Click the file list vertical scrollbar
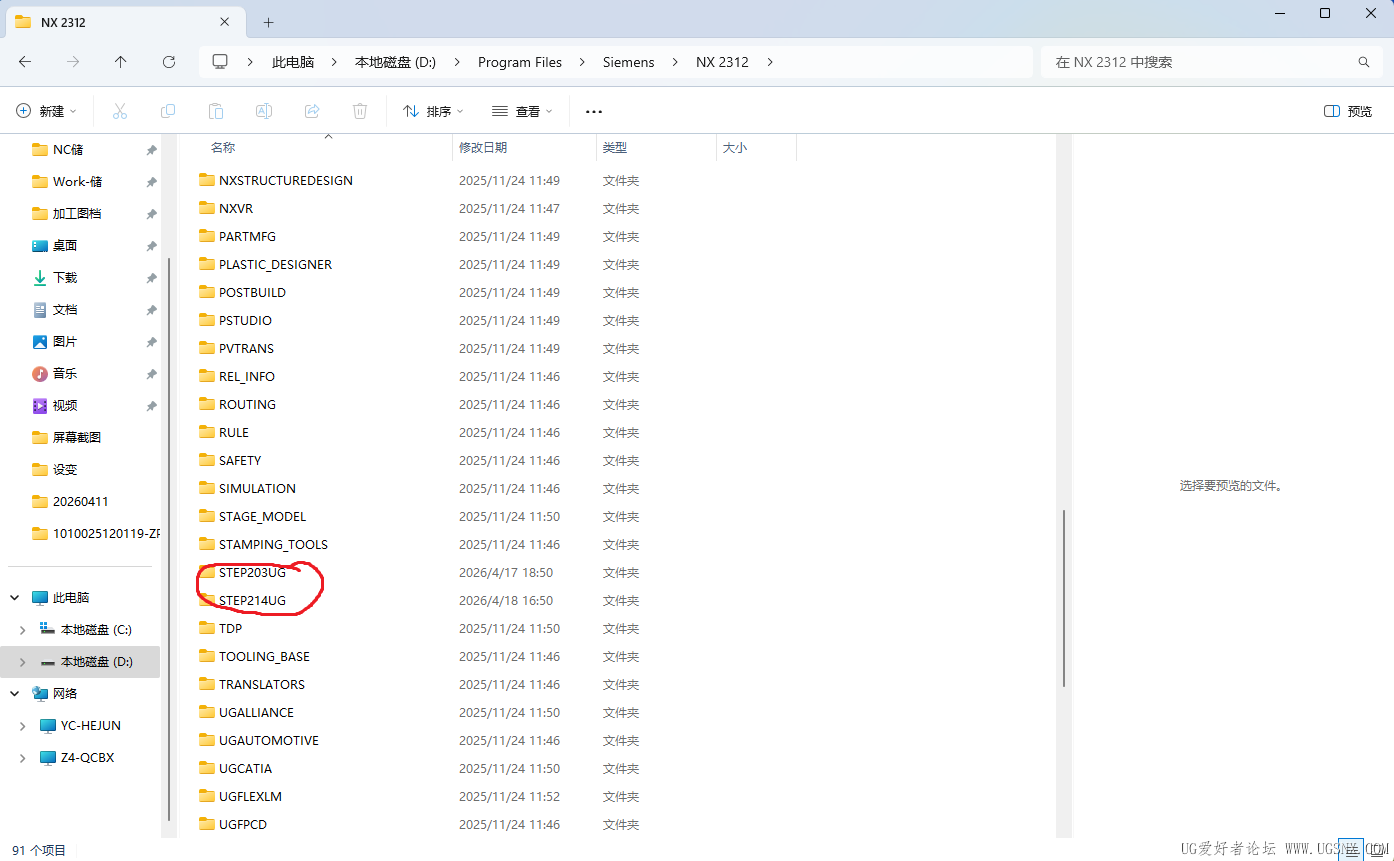This screenshot has width=1394, height=861. [1064, 598]
